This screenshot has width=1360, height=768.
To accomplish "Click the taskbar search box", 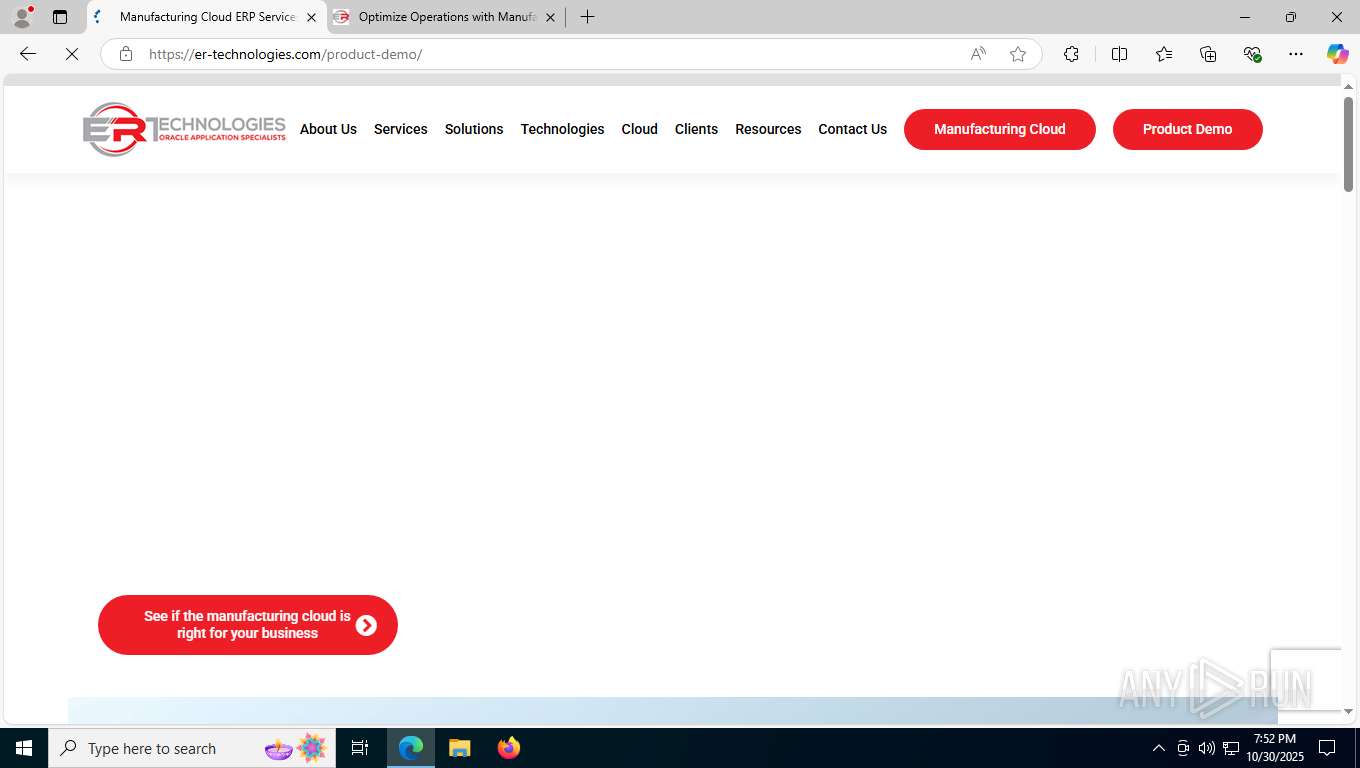I will pos(192,748).
